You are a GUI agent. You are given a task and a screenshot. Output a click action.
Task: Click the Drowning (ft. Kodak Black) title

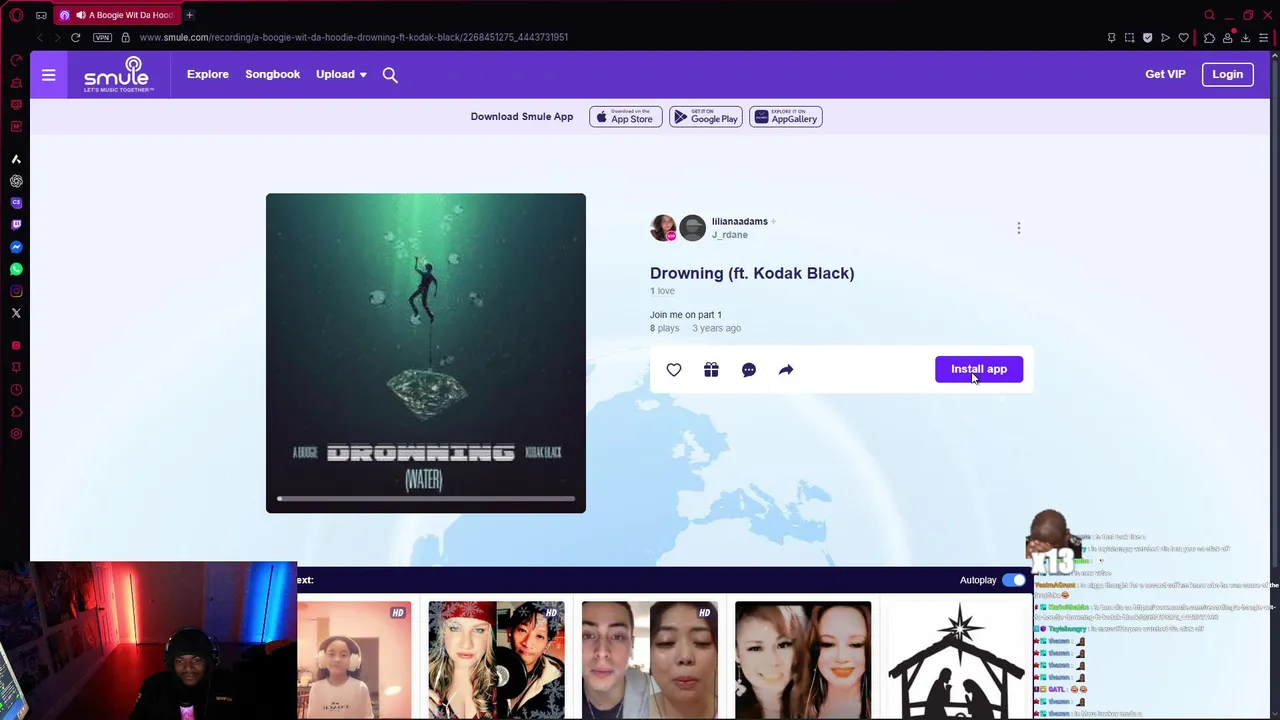[x=752, y=273]
